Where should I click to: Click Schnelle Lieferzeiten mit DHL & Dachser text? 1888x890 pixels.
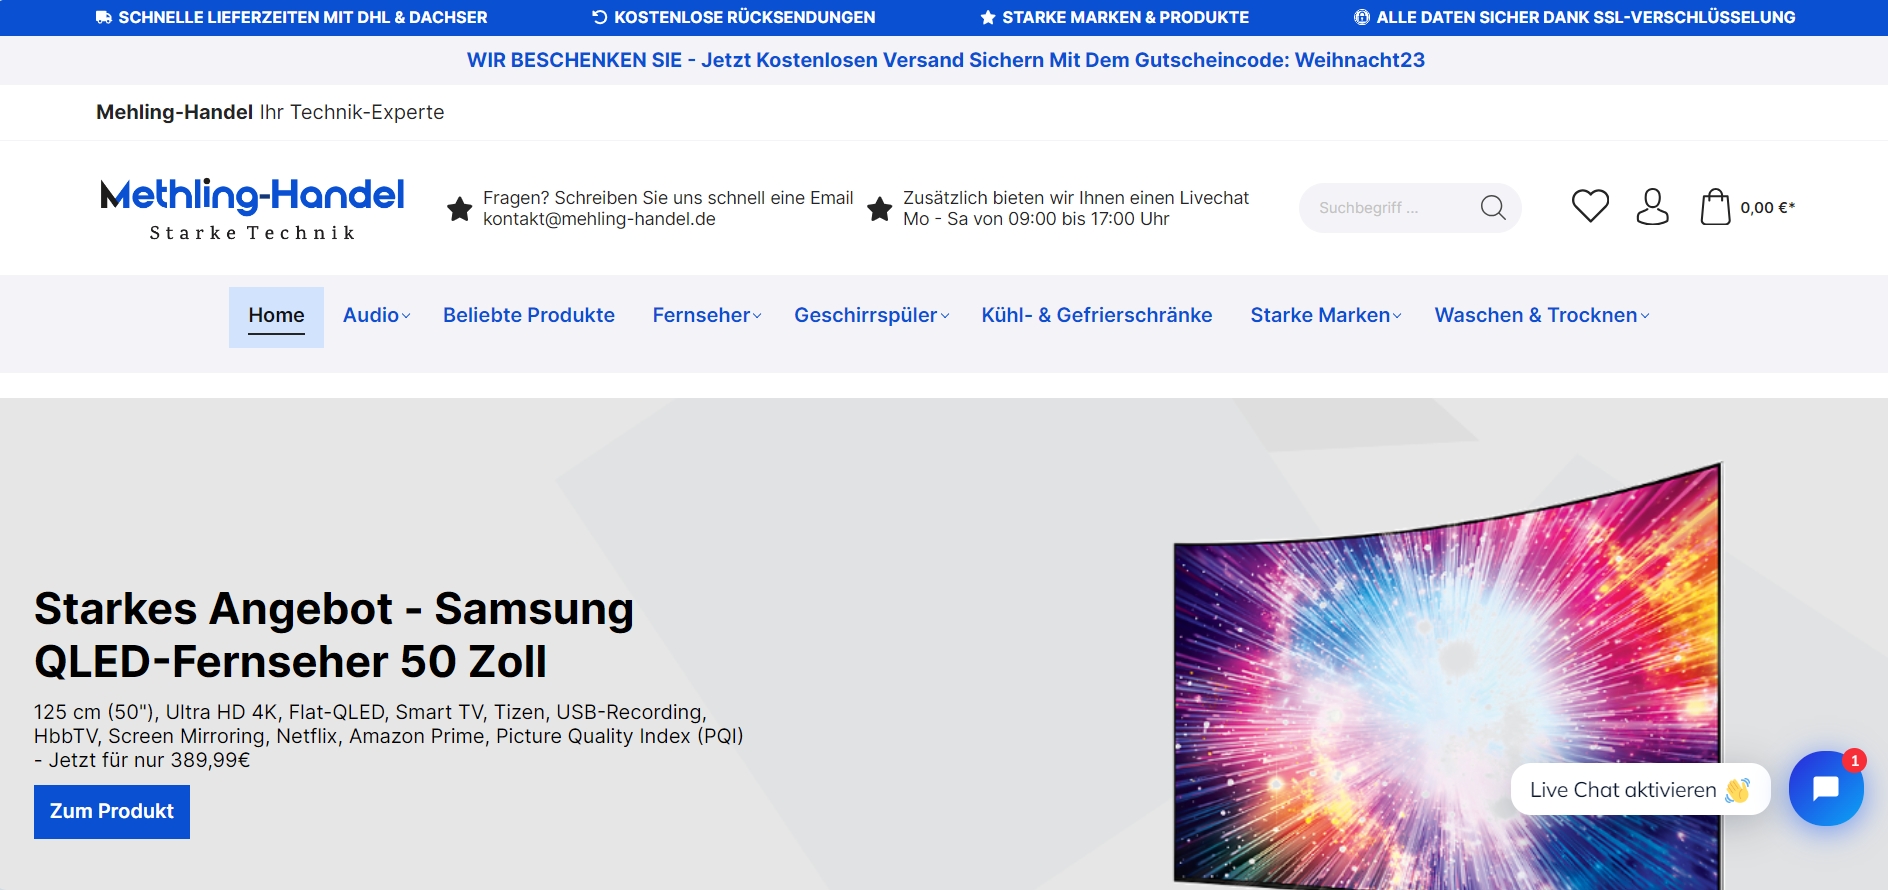(303, 17)
